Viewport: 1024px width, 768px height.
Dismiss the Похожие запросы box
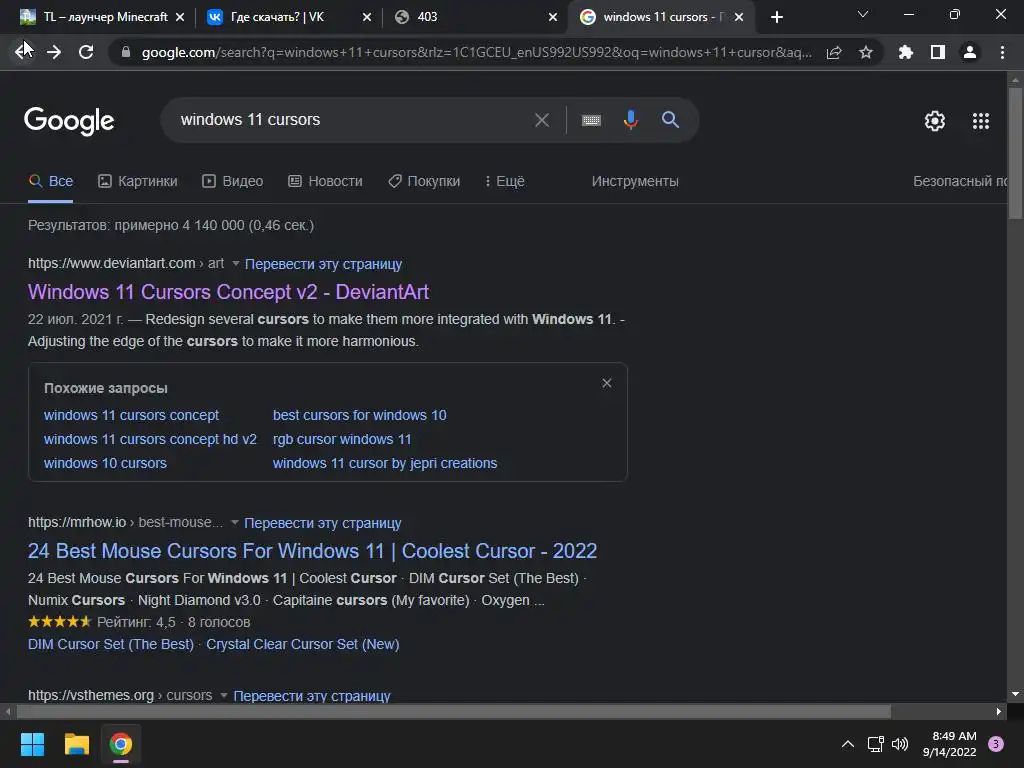click(607, 383)
